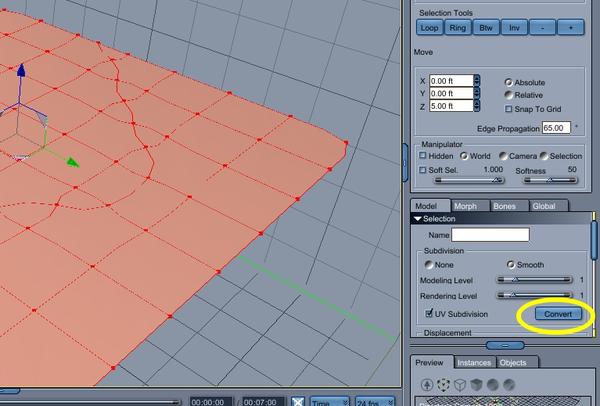Viewport: 600px width, 406px height.
Task: Click the panel collapse handle above Preview
Action: click(x=505, y=346)
